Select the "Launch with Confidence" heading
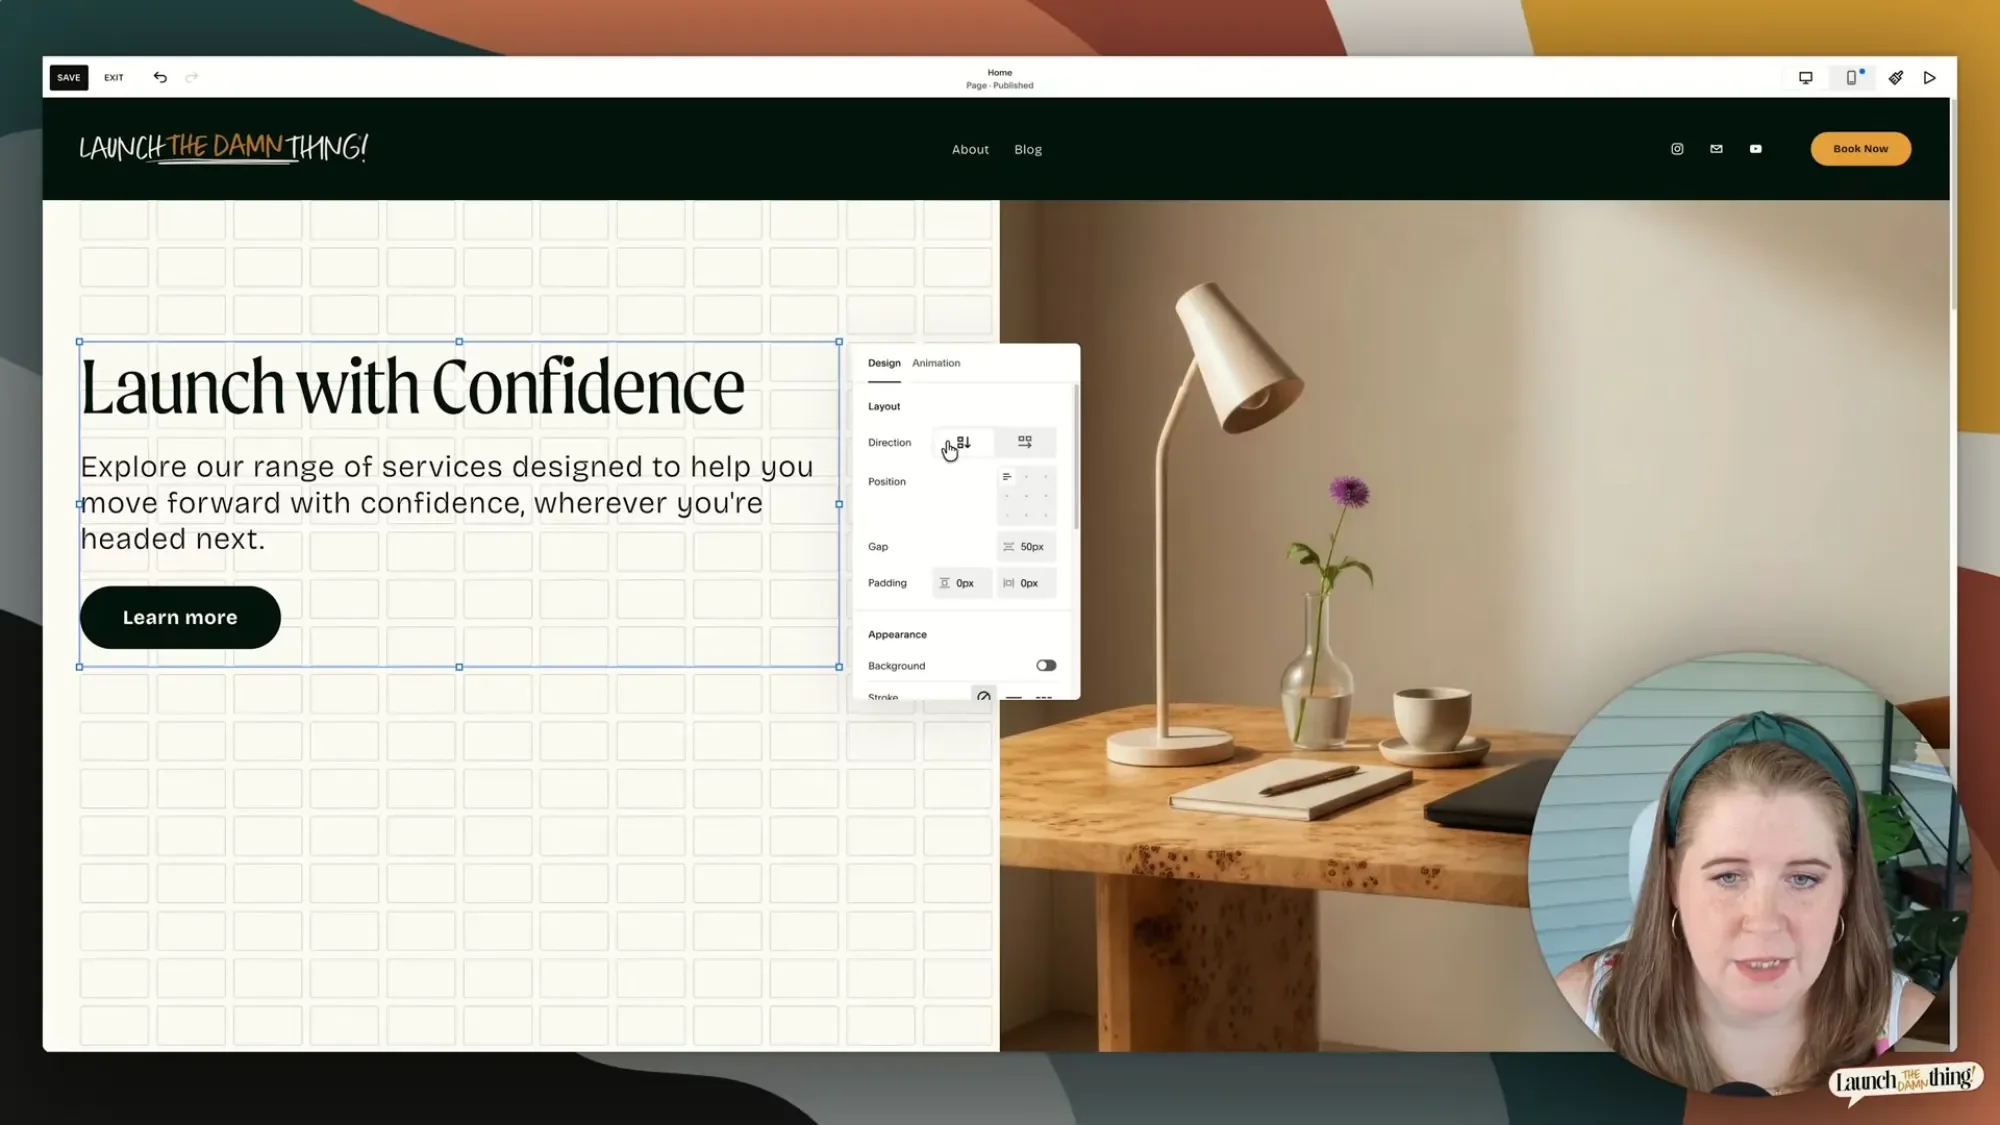The width and height of the screenshot is (2000, 1125). 413,387
